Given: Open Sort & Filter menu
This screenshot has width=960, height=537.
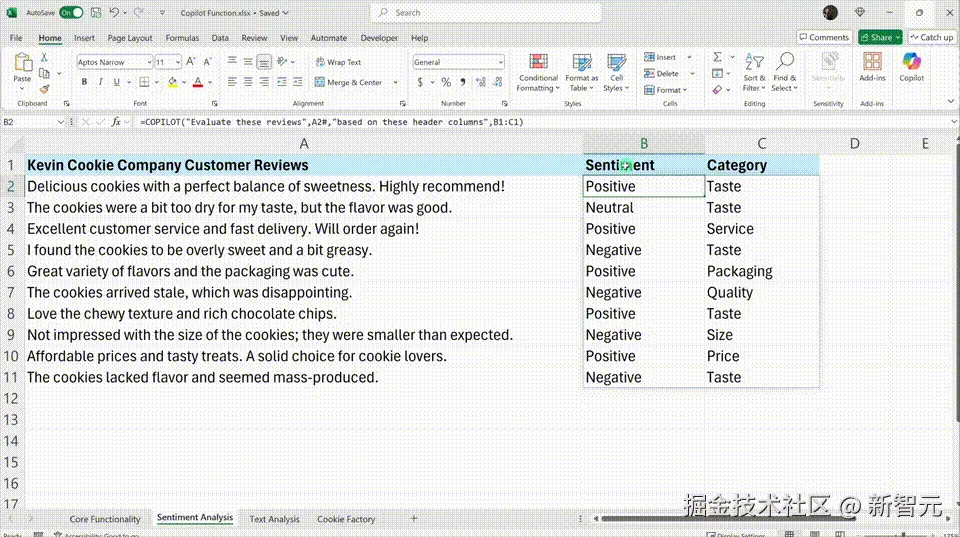Looking at the screenshot, I should click(754, 73).
